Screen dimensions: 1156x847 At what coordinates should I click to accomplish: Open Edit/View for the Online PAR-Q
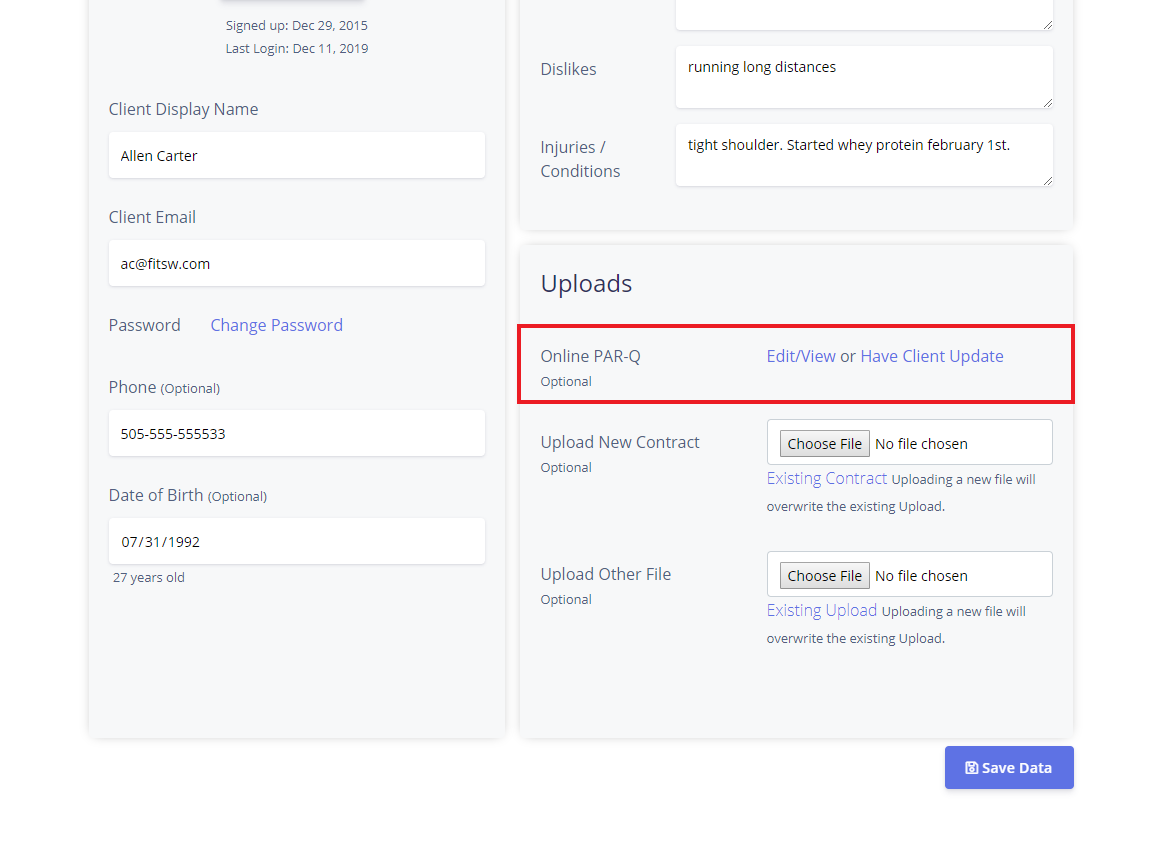(800, 356)
